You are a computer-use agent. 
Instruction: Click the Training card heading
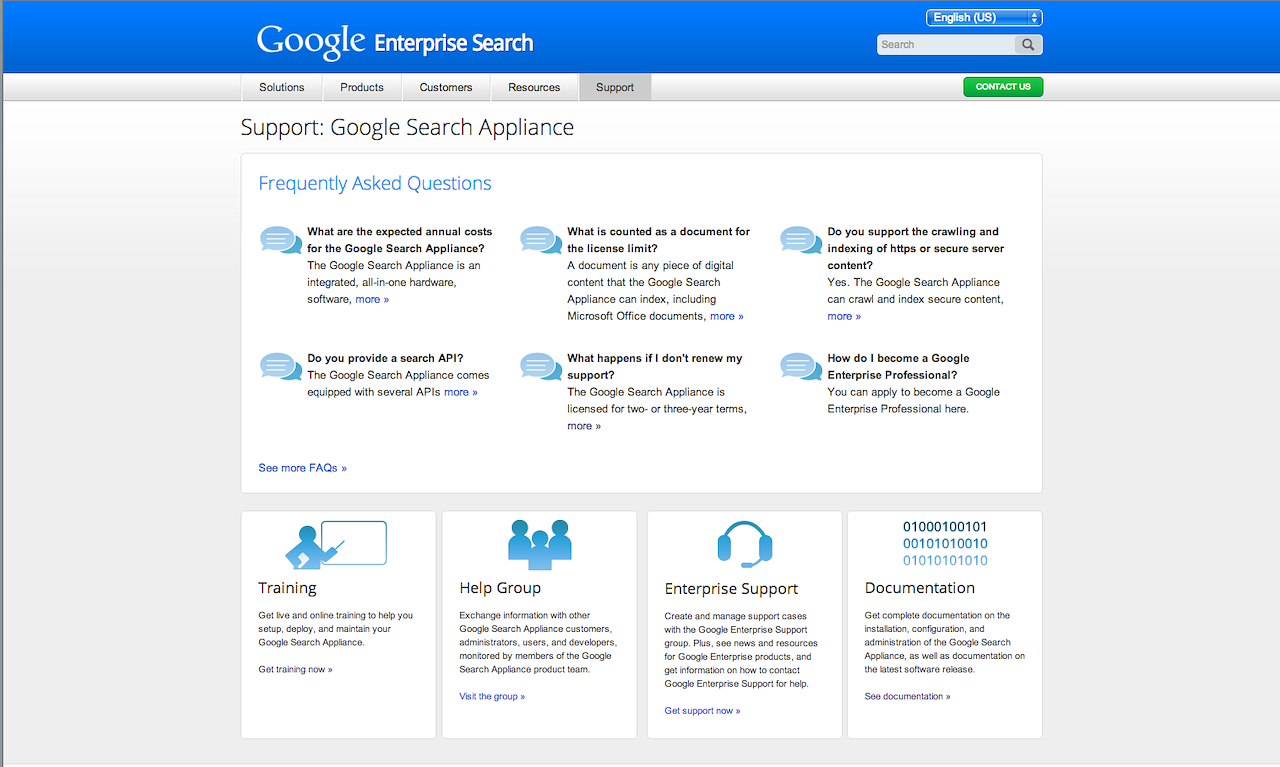click(287, 588)
